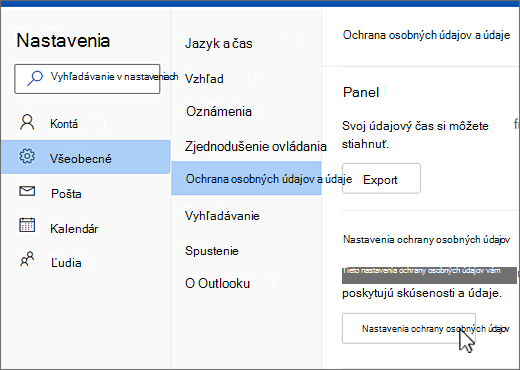Click the magnifier icon in settings search
Image resolution: width=520 pixels, height=370 pixels.
[x=35, y=78]
